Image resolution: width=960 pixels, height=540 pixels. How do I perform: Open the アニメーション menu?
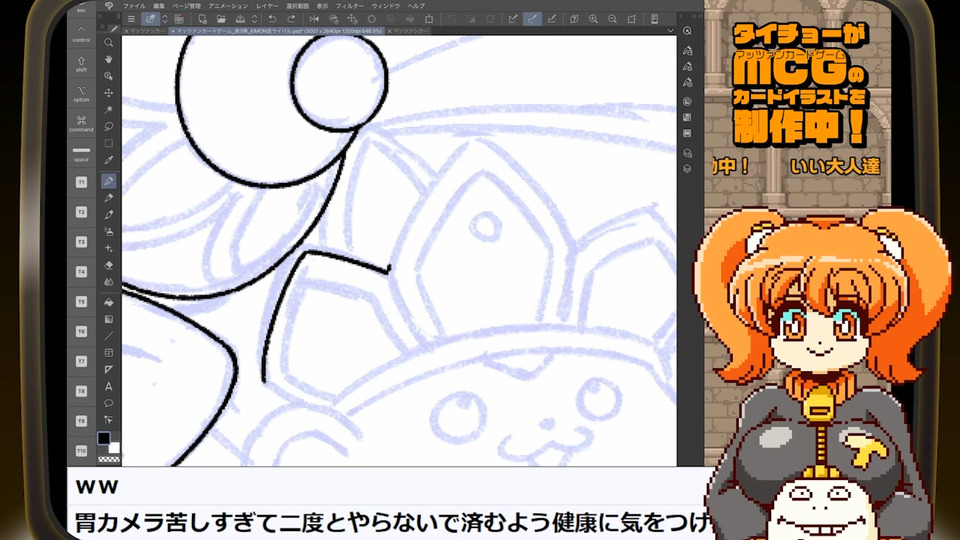coord(228,6)
